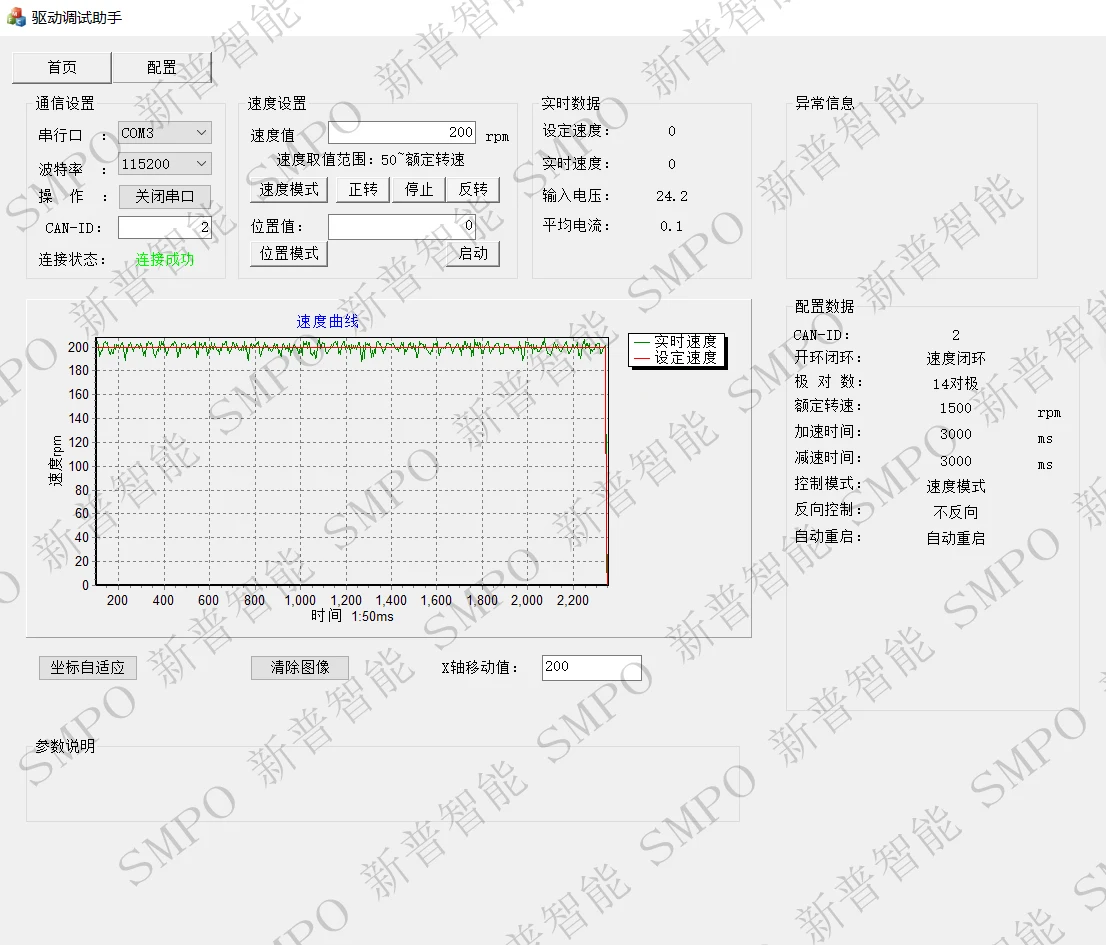Click the 实时速度 legend entry
Viewport: 1106px width, 945px height.
point(676,342)
